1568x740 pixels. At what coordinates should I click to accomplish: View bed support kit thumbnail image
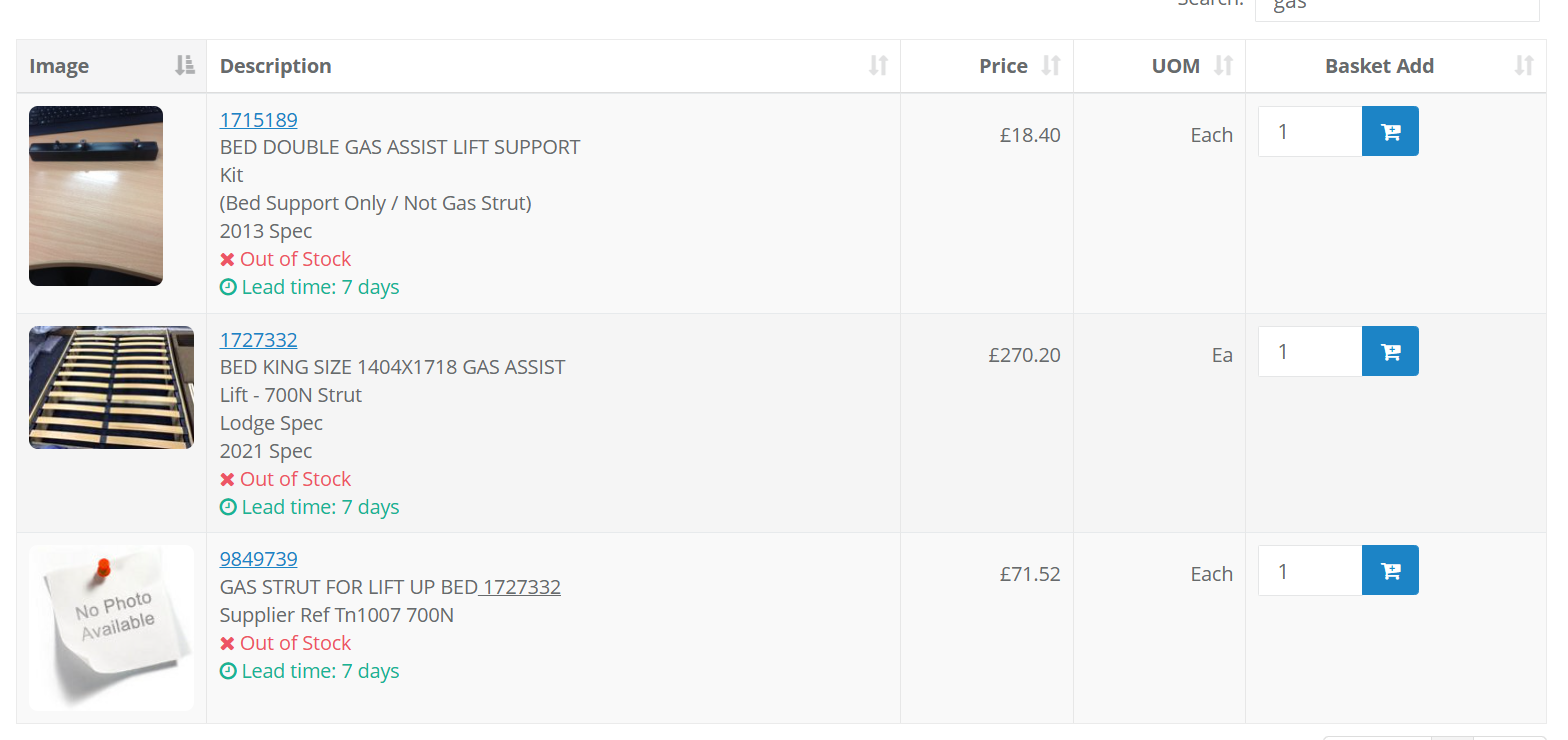96,196
